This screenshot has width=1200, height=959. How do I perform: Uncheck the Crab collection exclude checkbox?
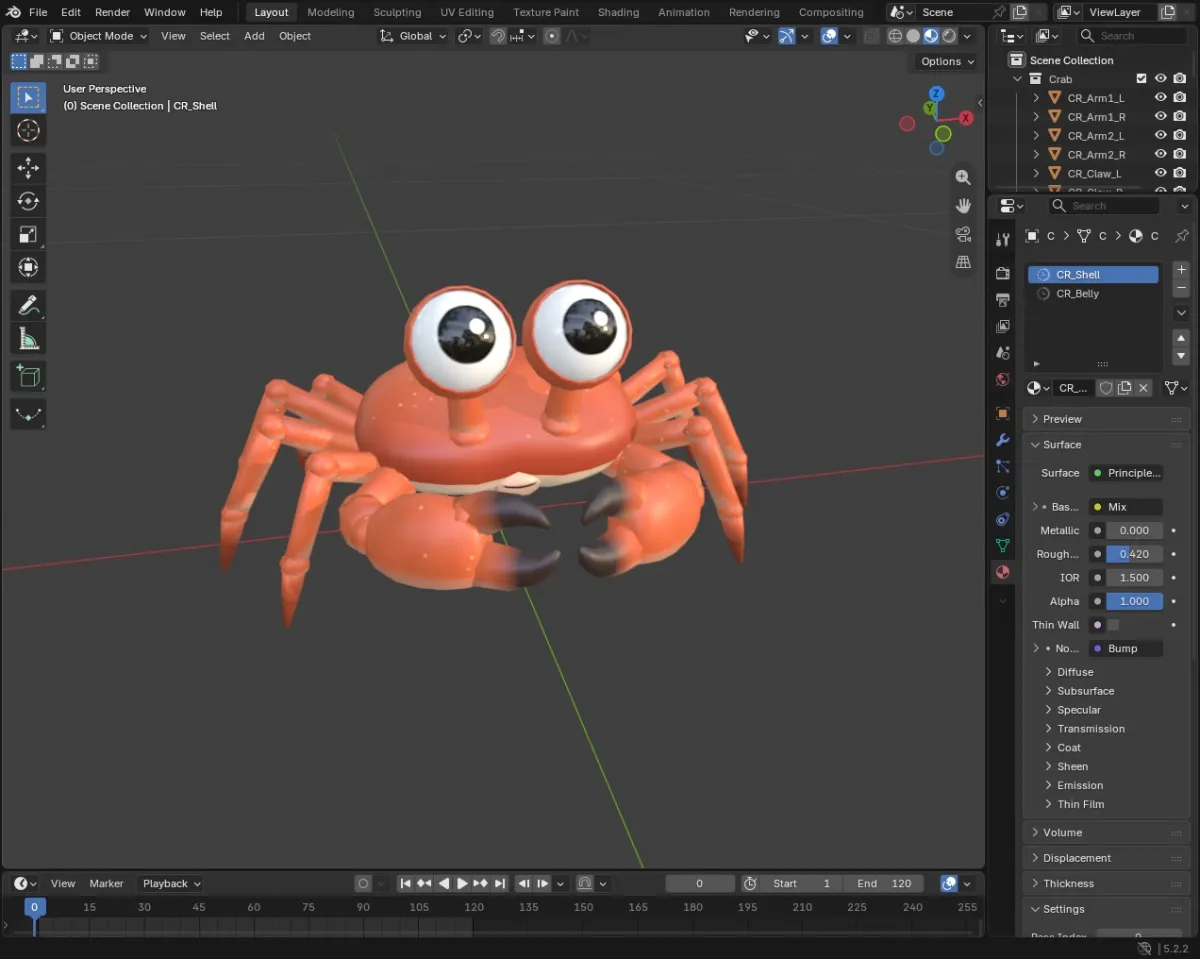pyautogui.click(x=1141, y=79)
